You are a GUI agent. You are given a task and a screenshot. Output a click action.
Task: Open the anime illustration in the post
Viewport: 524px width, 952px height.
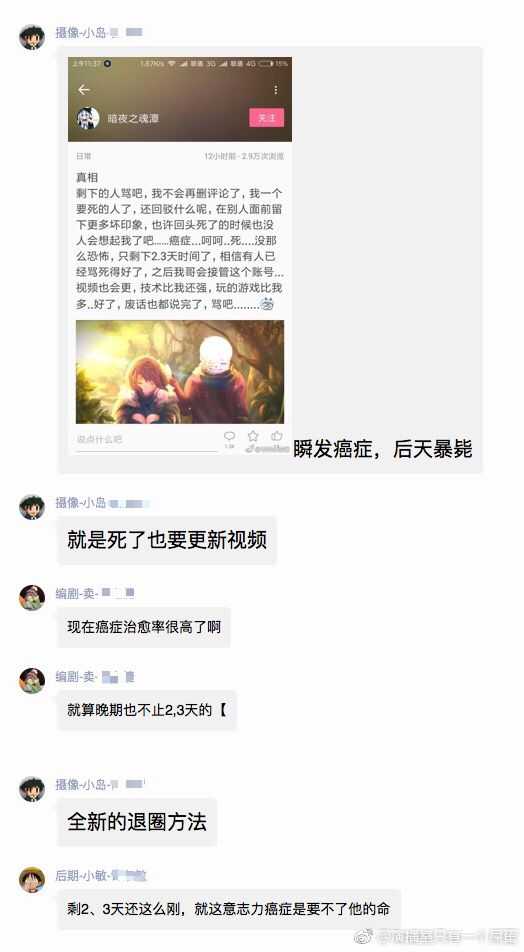coord(180,372)
